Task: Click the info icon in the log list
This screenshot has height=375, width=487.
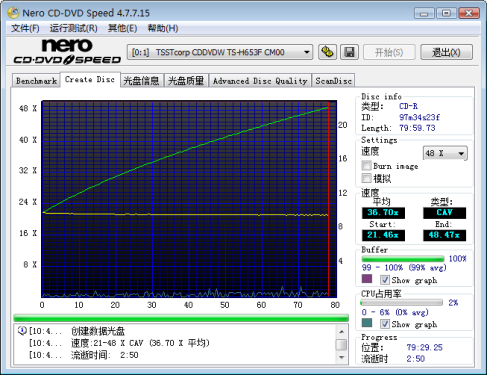Action: 22,331
